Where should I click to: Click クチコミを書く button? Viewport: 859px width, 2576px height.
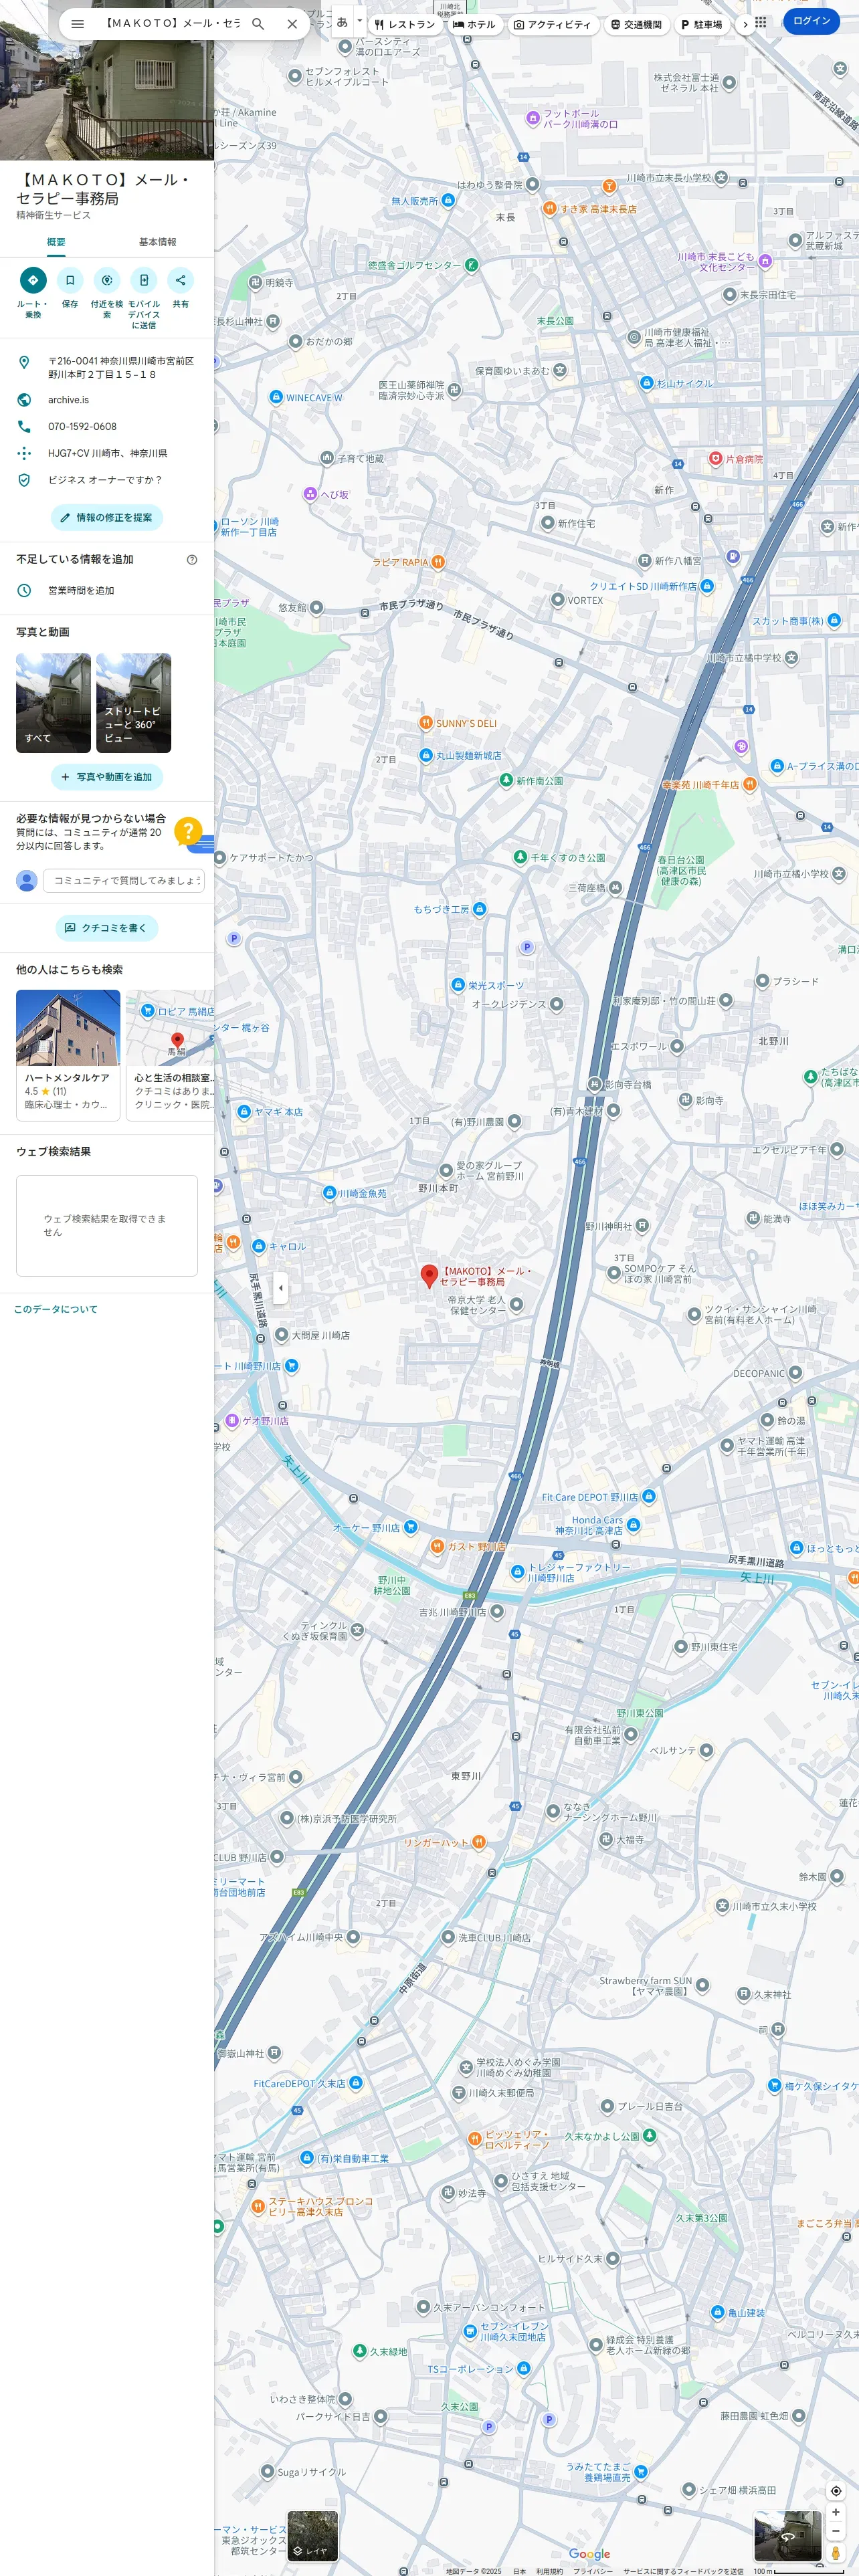point(107,928)
